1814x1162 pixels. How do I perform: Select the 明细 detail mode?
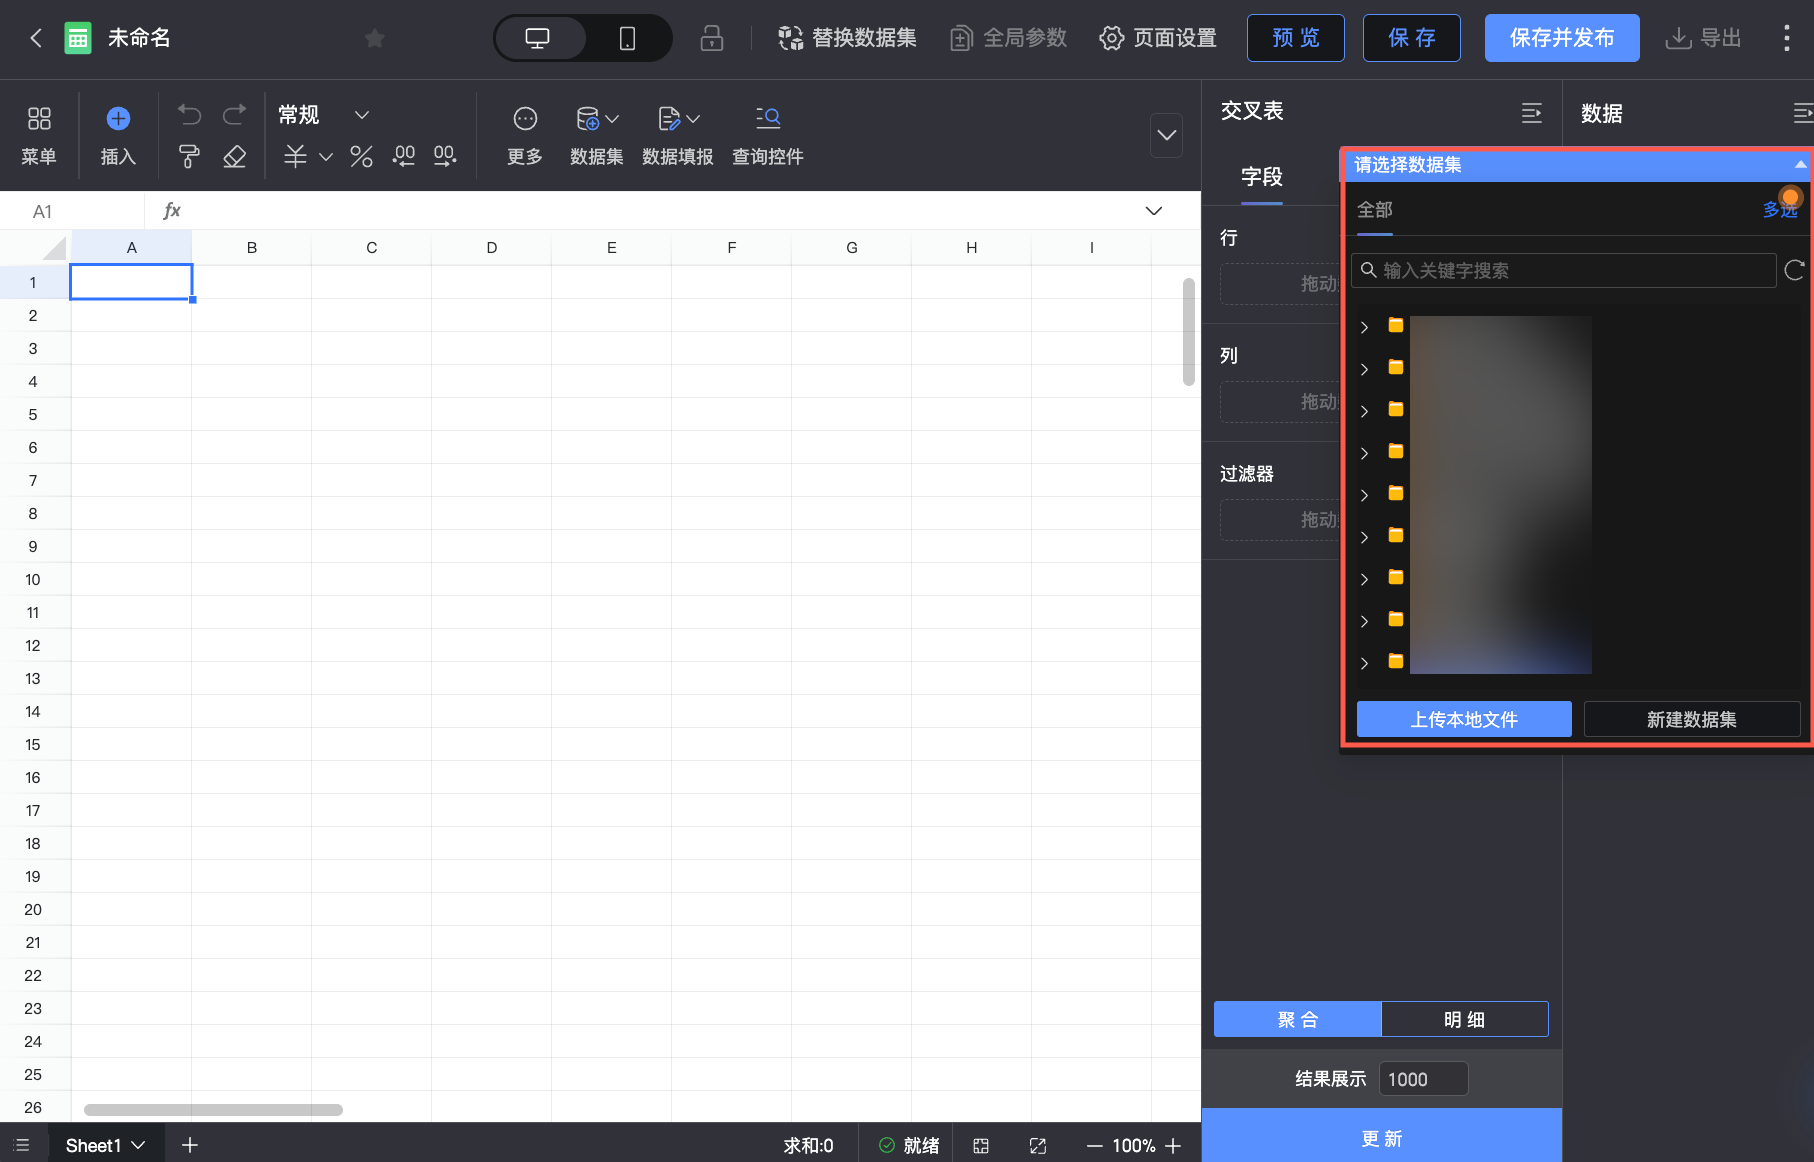pos(1465,1020)
